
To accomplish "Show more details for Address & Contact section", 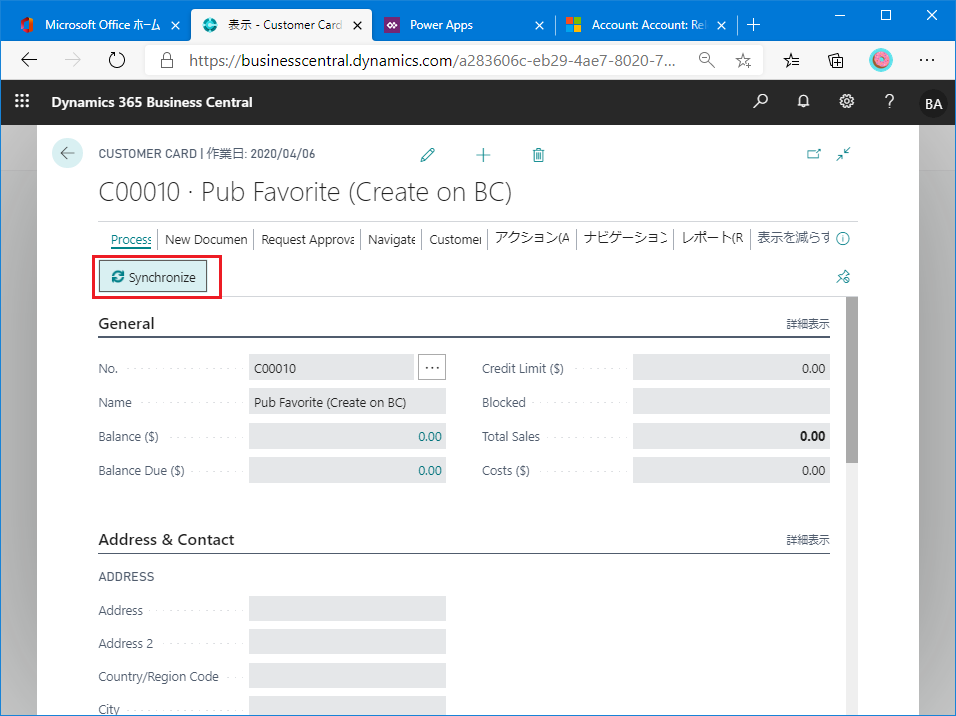I will click(x=808, y=540).
